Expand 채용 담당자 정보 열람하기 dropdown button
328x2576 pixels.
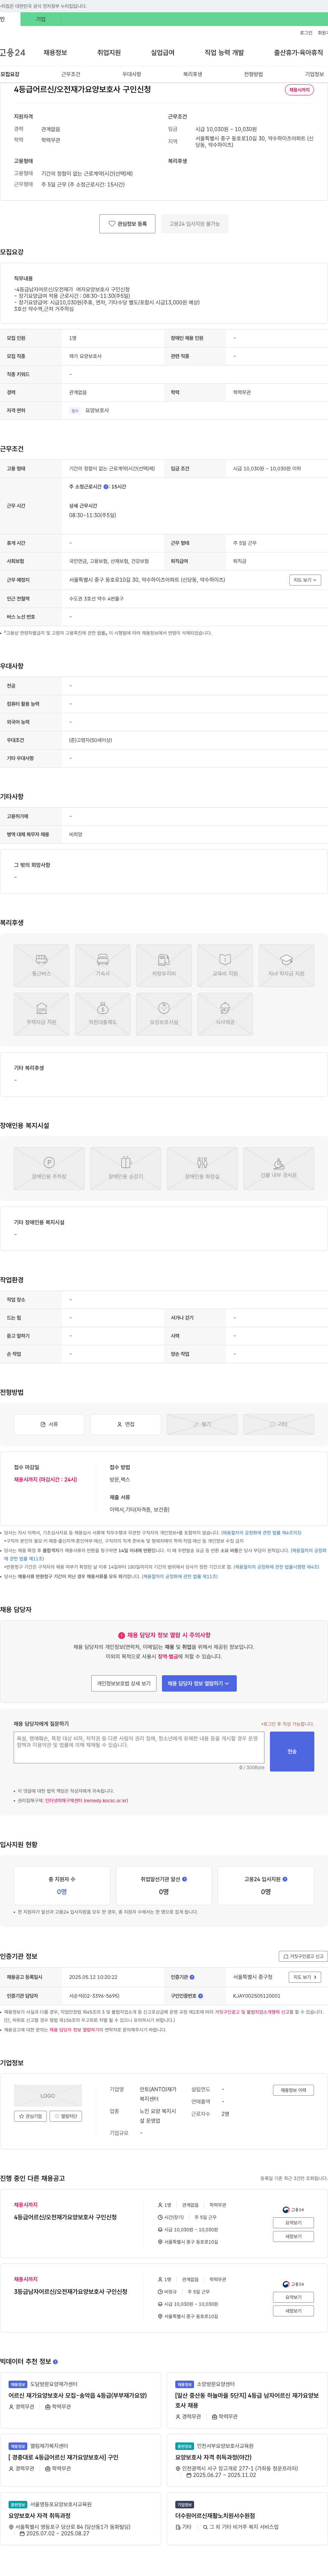pyautogui.click(x=199, y=1683)
